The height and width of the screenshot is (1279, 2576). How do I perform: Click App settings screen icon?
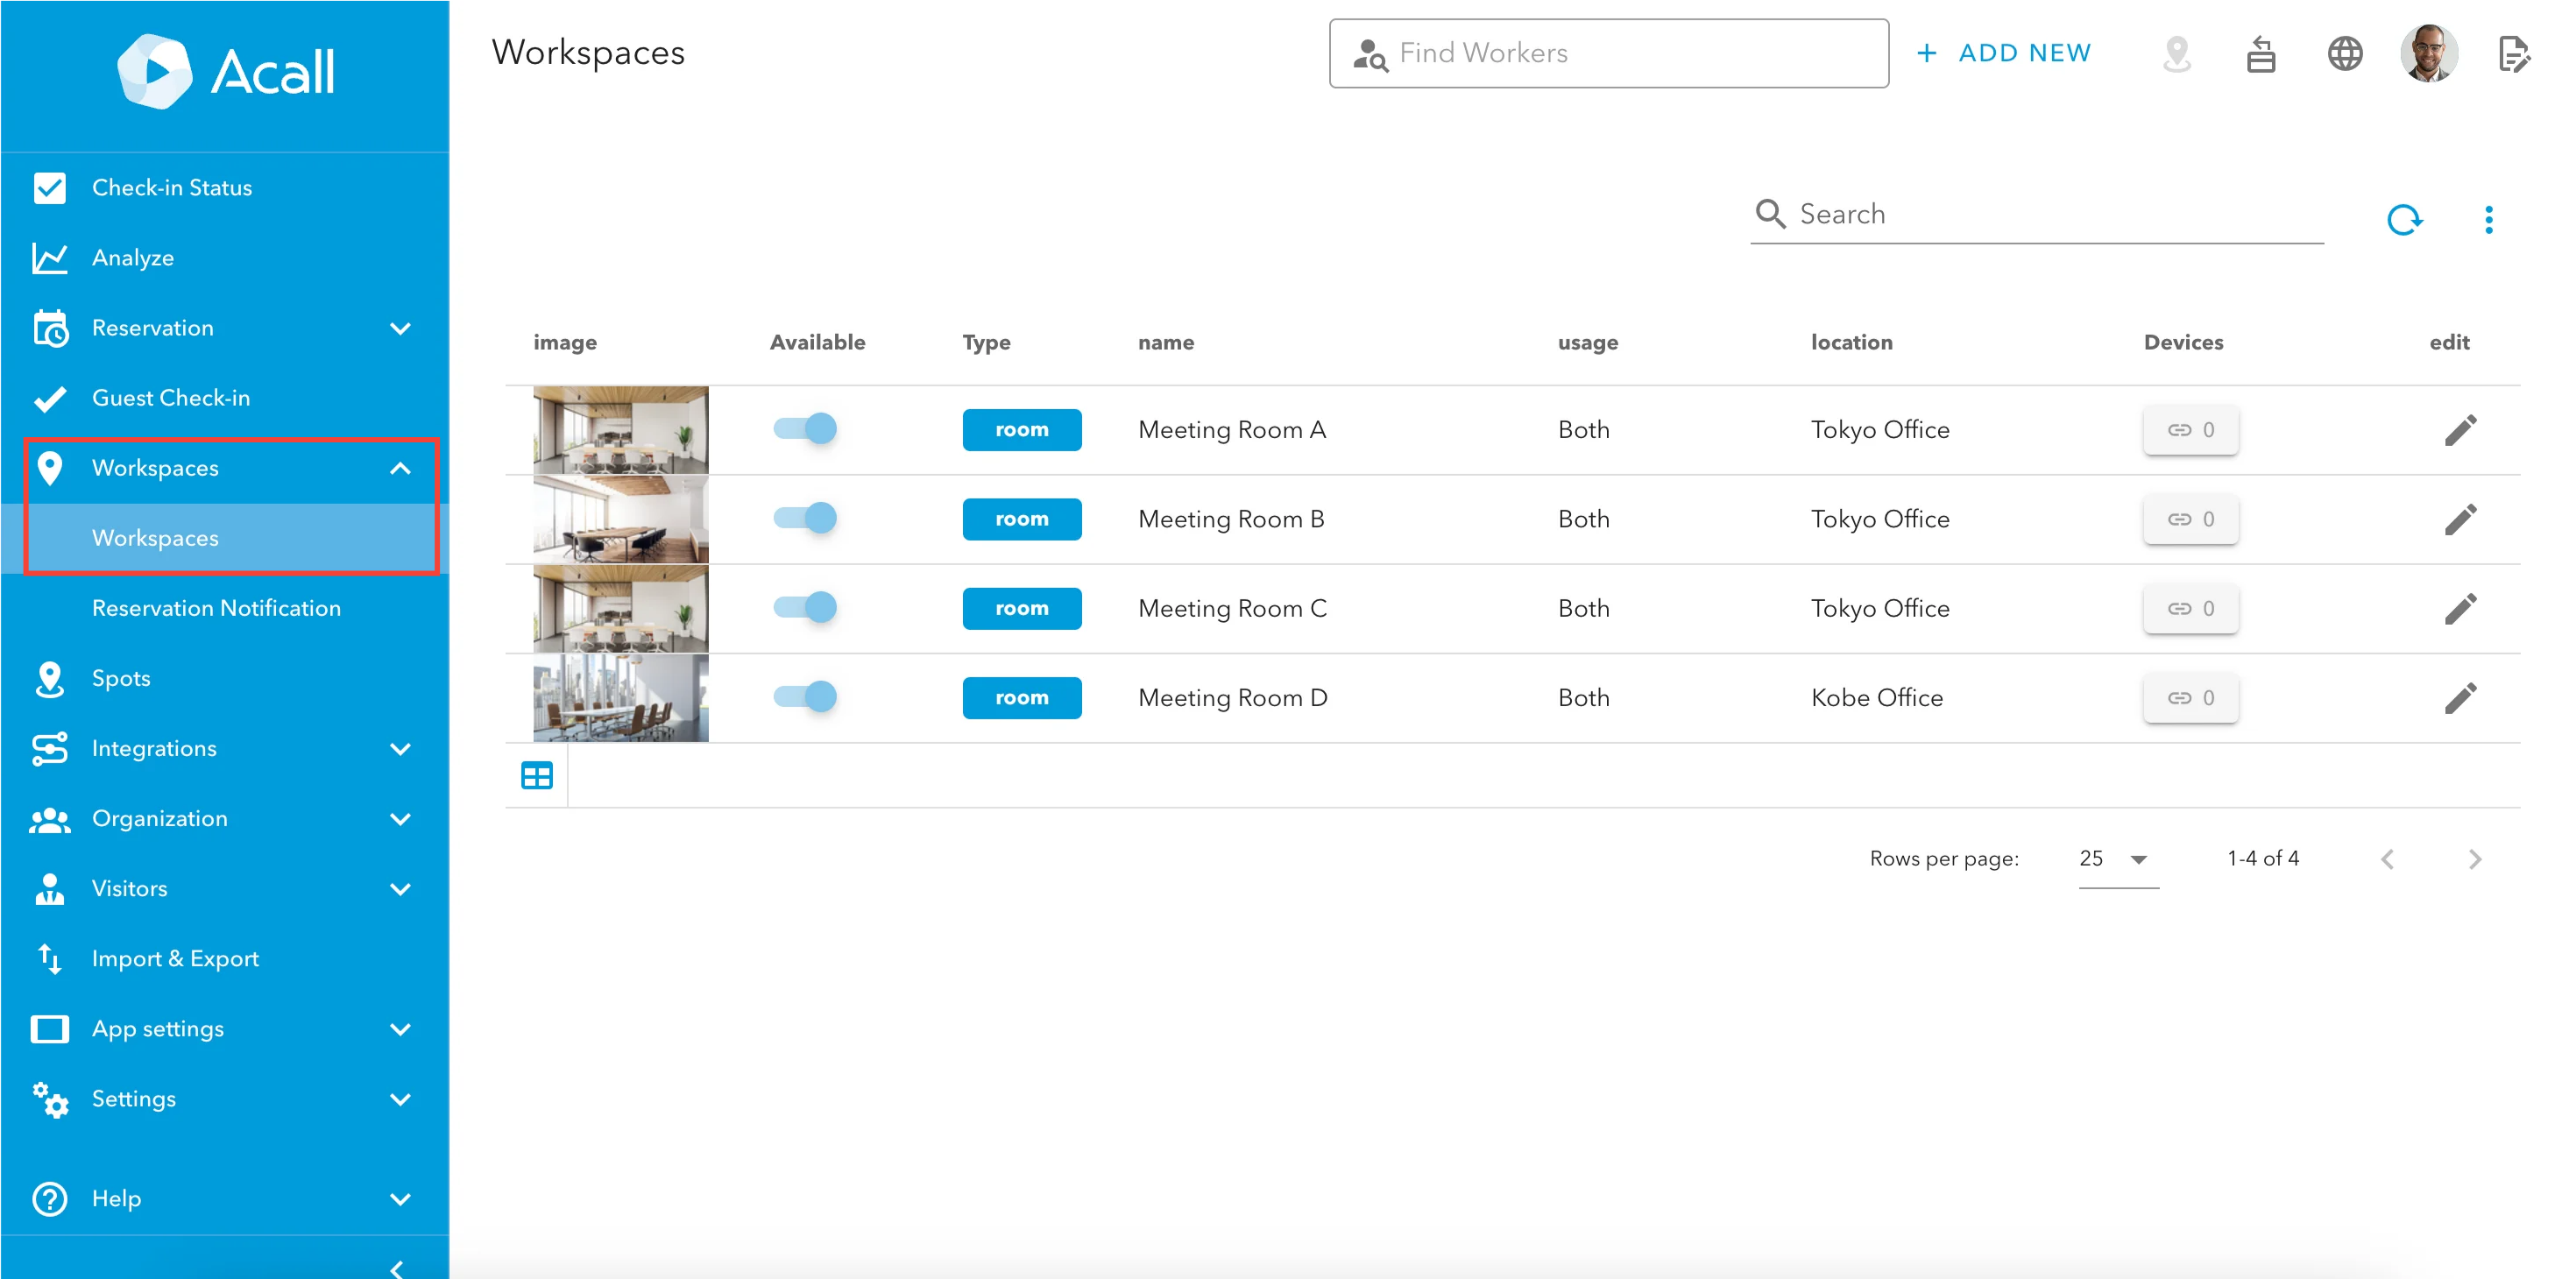coord(50,1029)
